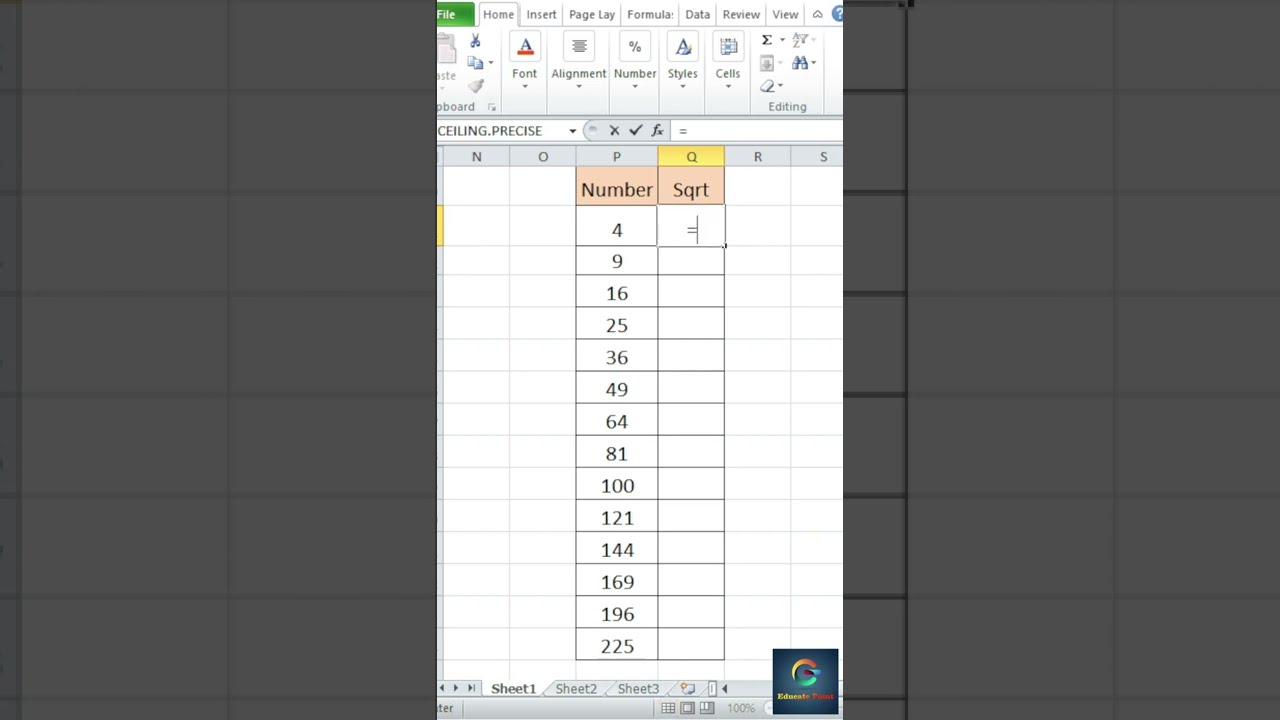This screenshot has width=1280, height=720.
Task: Confirm the formula with checkmark icon
Action: [x=635, y=131]
